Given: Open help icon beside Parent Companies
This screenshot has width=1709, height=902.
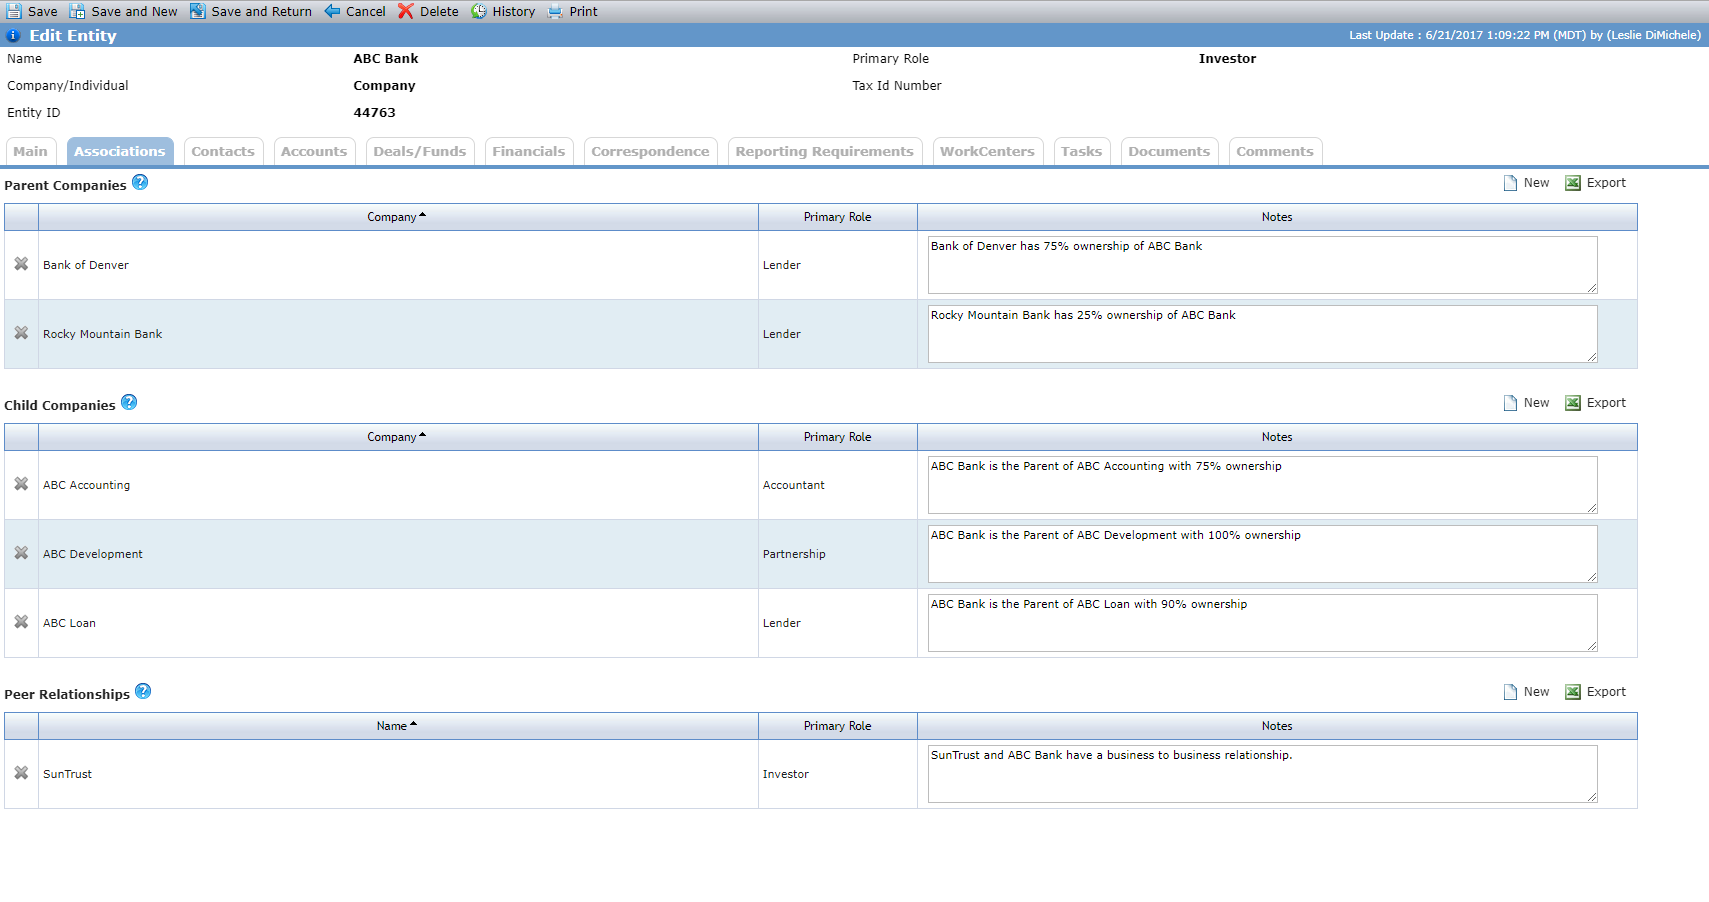Looking at the screenshot, I should point(140,182).
